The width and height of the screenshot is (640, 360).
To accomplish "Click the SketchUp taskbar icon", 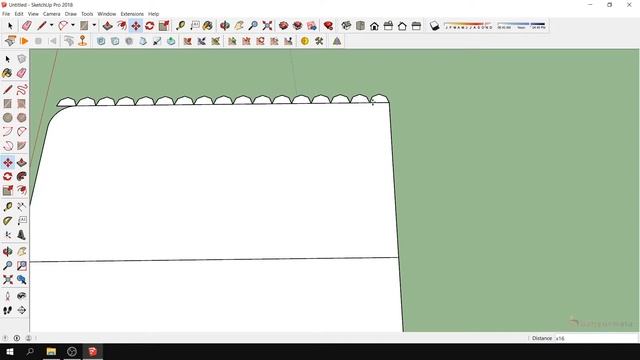I will click(x=93, y=351).
